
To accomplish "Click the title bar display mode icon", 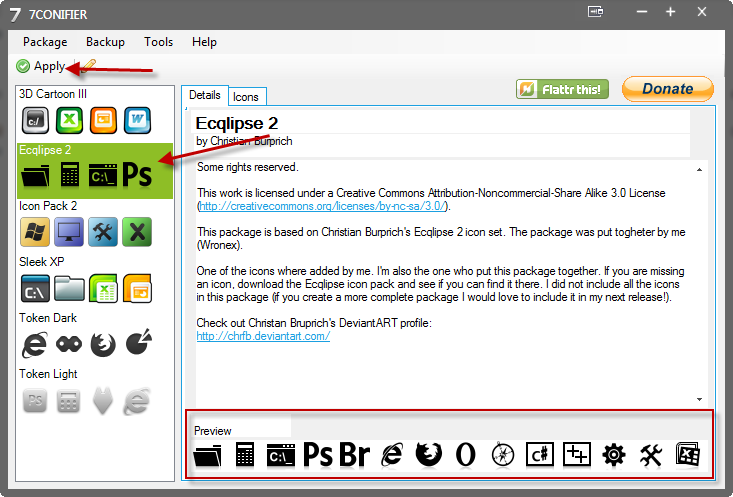I will click(596, 12).
